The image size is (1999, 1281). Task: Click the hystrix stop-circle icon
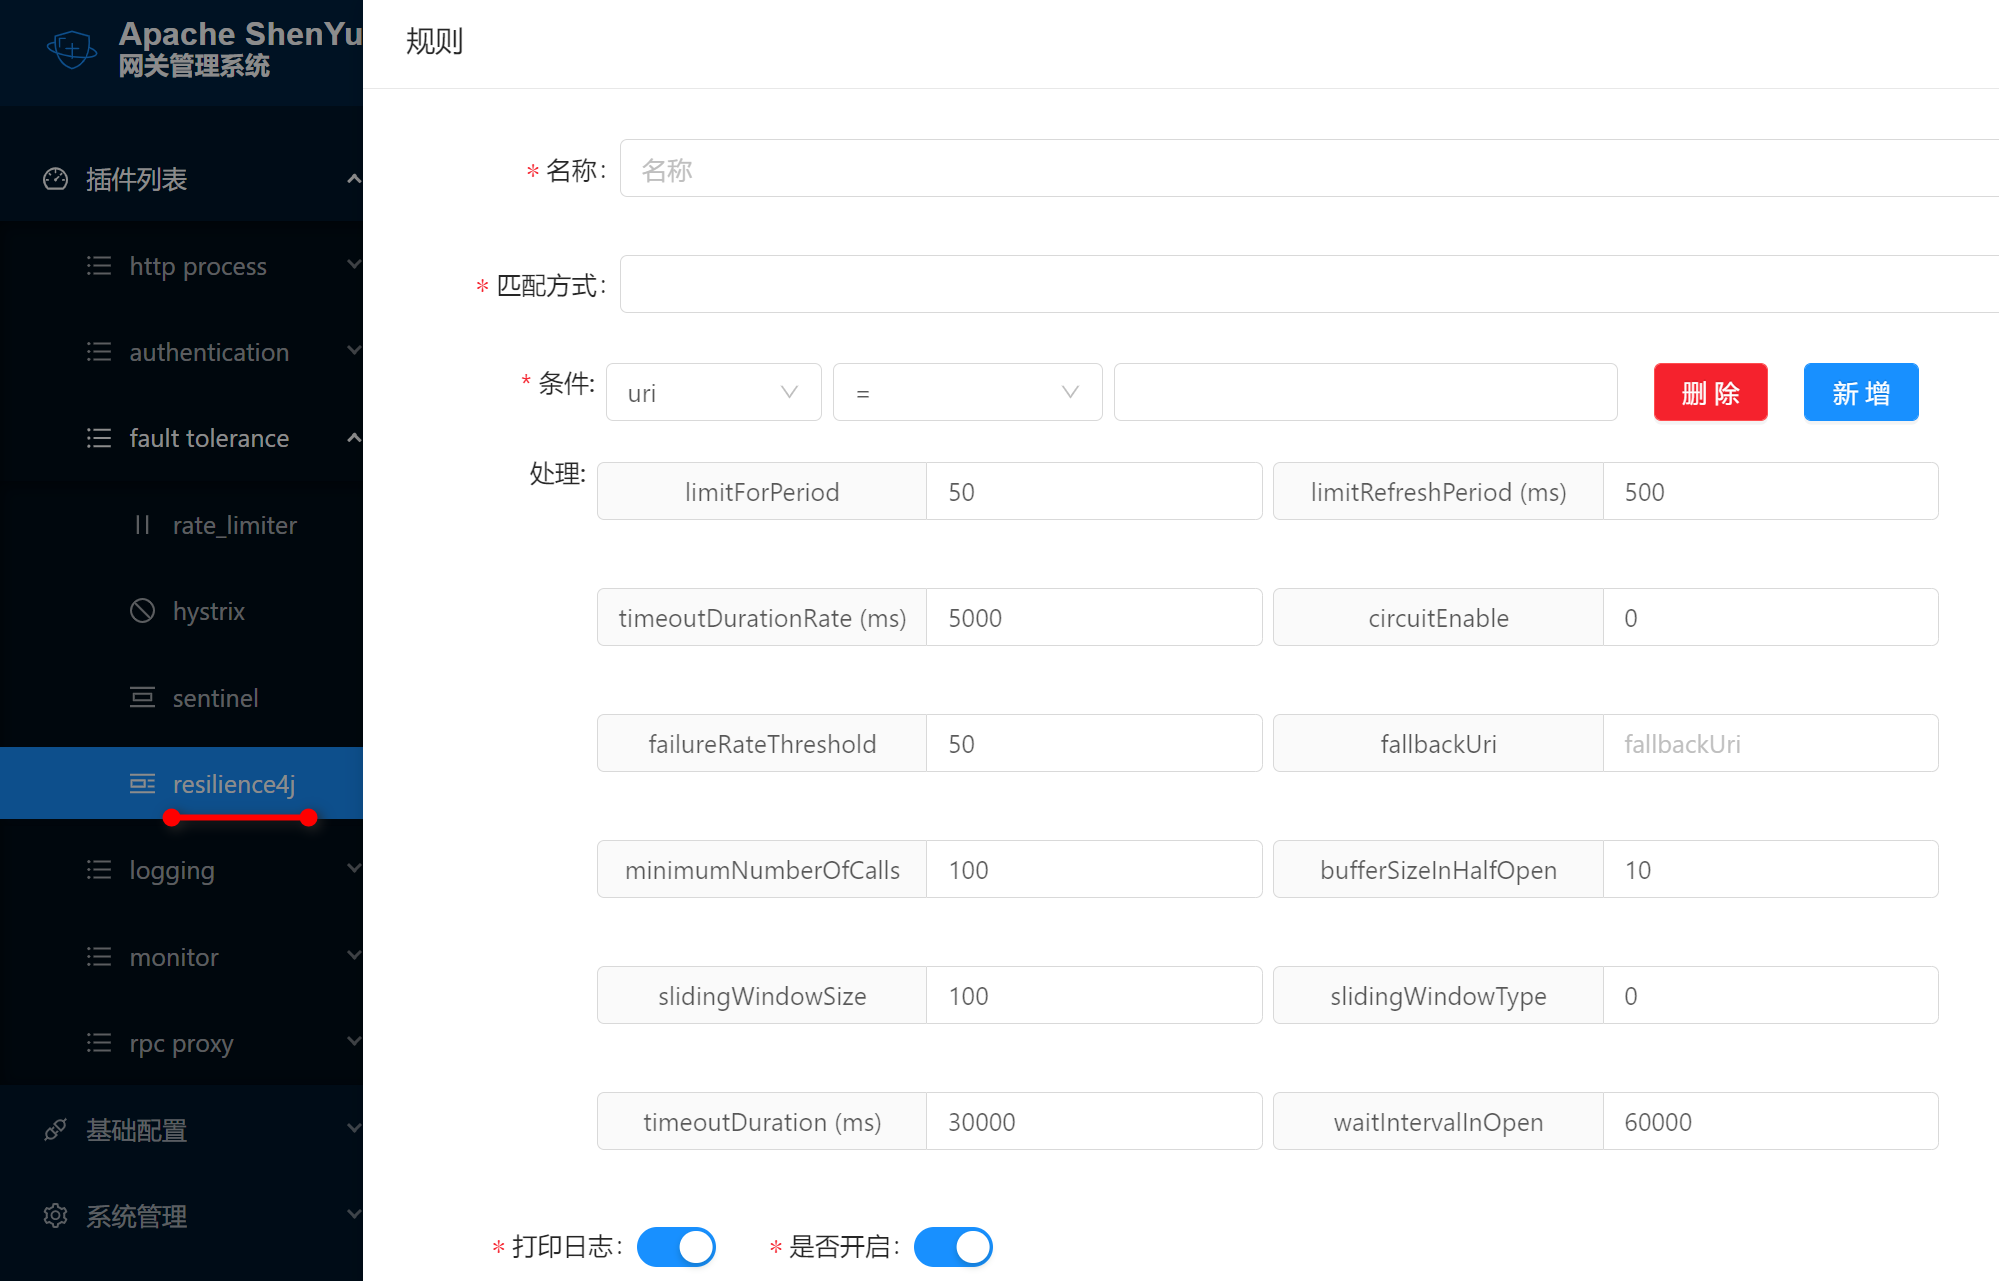(142, 611)
